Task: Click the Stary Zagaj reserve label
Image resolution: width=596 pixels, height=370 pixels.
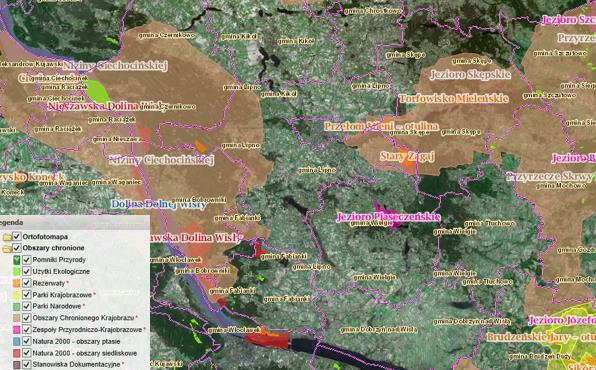Action: click(407, 156)
